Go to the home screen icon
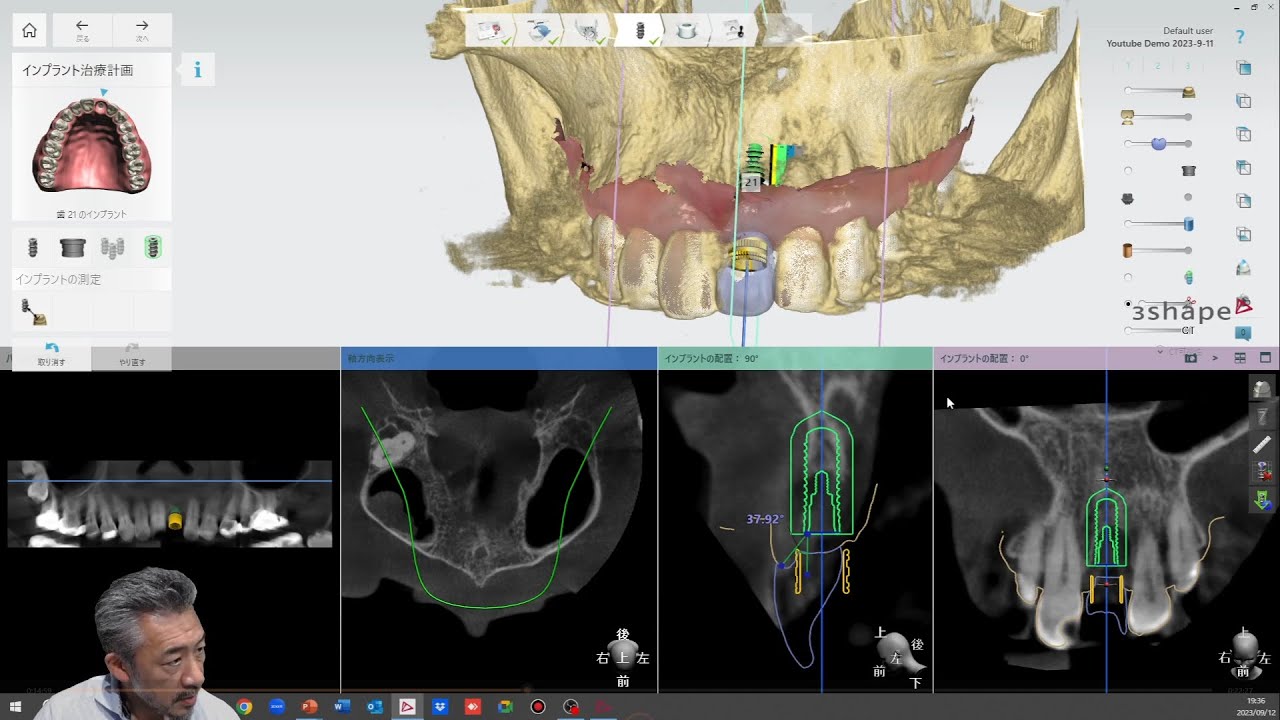The image size is (1280, 720). coord(29,30)
